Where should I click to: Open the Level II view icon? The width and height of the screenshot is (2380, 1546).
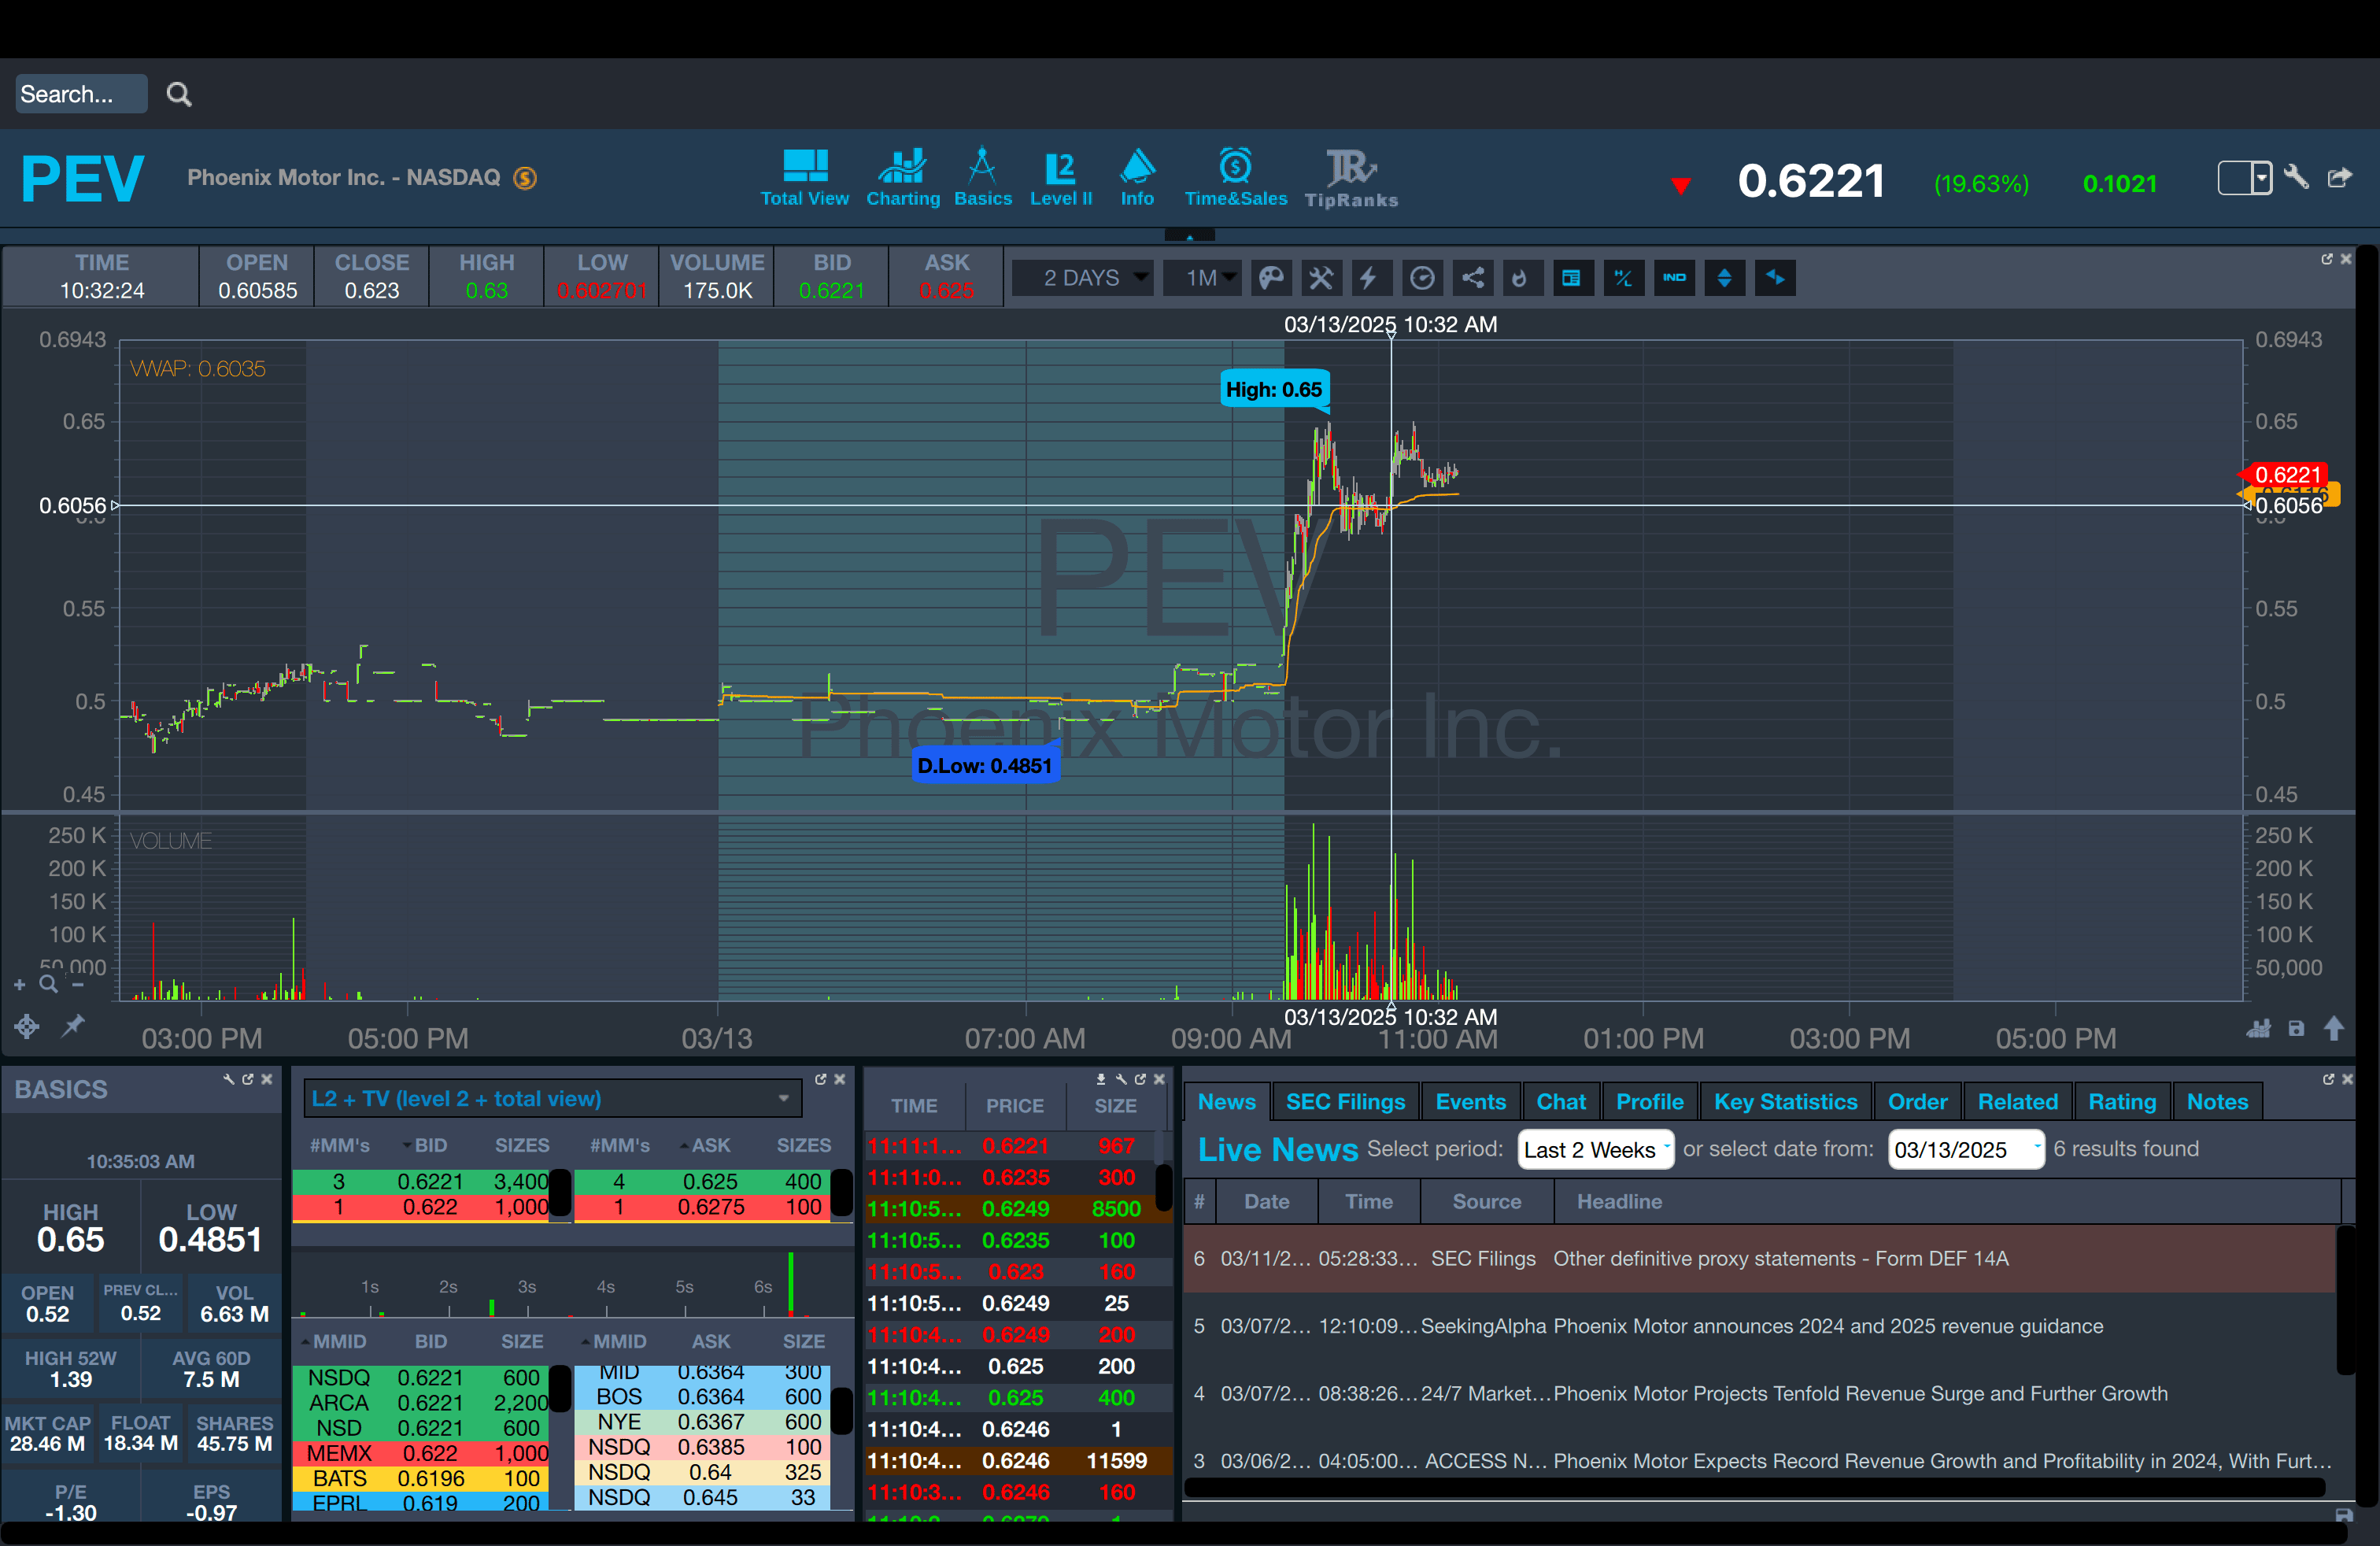coord(1060,178)
